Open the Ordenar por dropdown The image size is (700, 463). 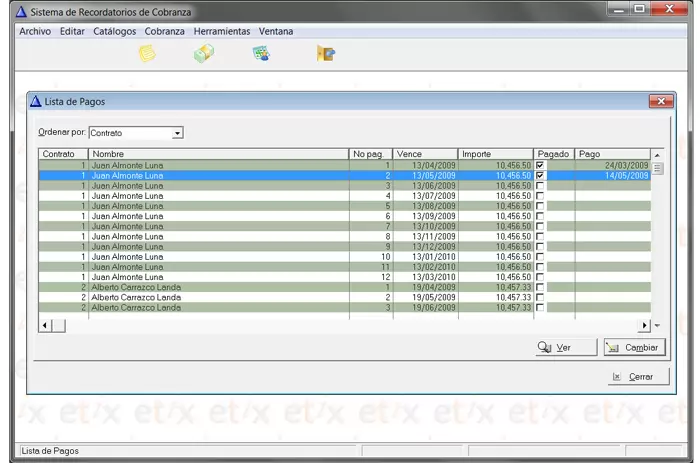click(x=177, y=132)
